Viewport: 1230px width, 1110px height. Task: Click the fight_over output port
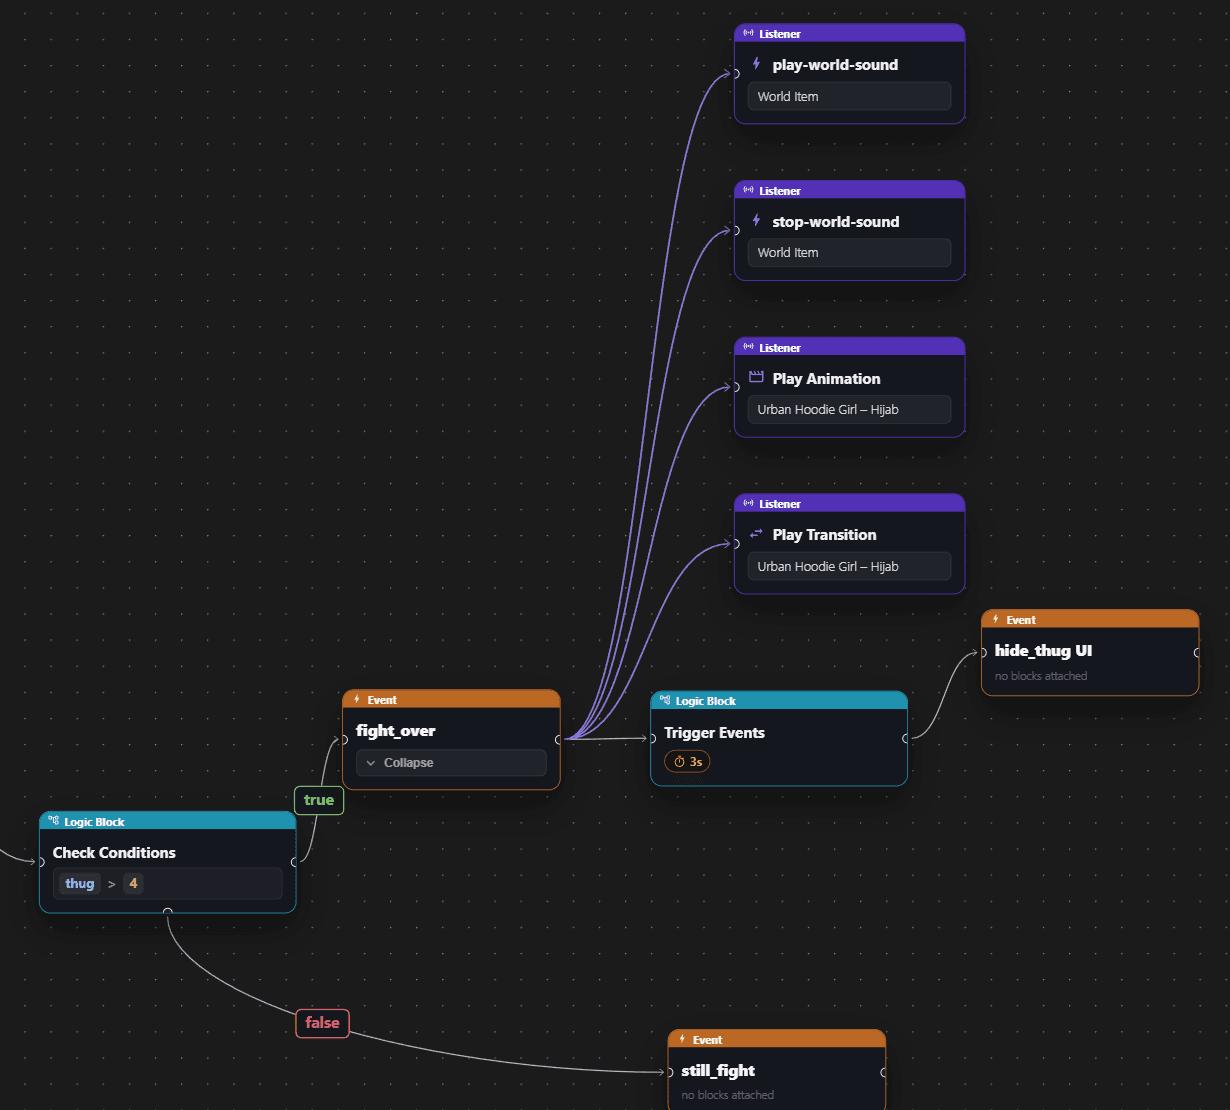(559, 740)
